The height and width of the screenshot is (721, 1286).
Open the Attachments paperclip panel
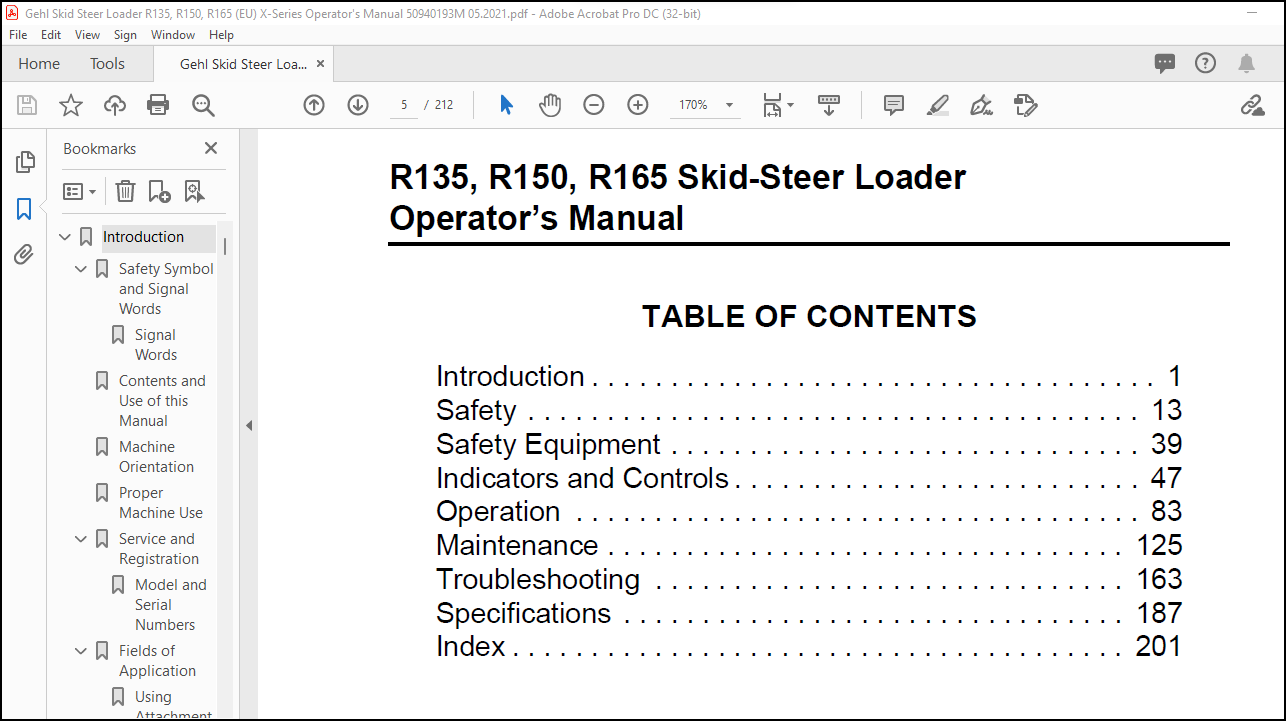[x=24, y=255]
